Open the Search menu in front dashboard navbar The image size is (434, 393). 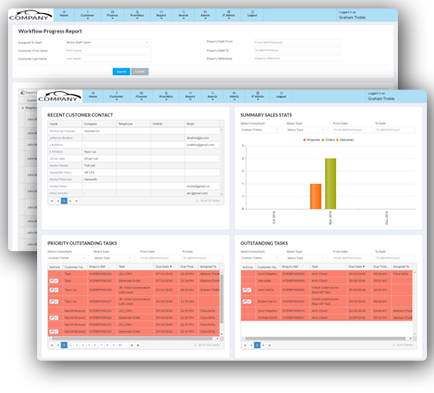(x=212, y=96)
